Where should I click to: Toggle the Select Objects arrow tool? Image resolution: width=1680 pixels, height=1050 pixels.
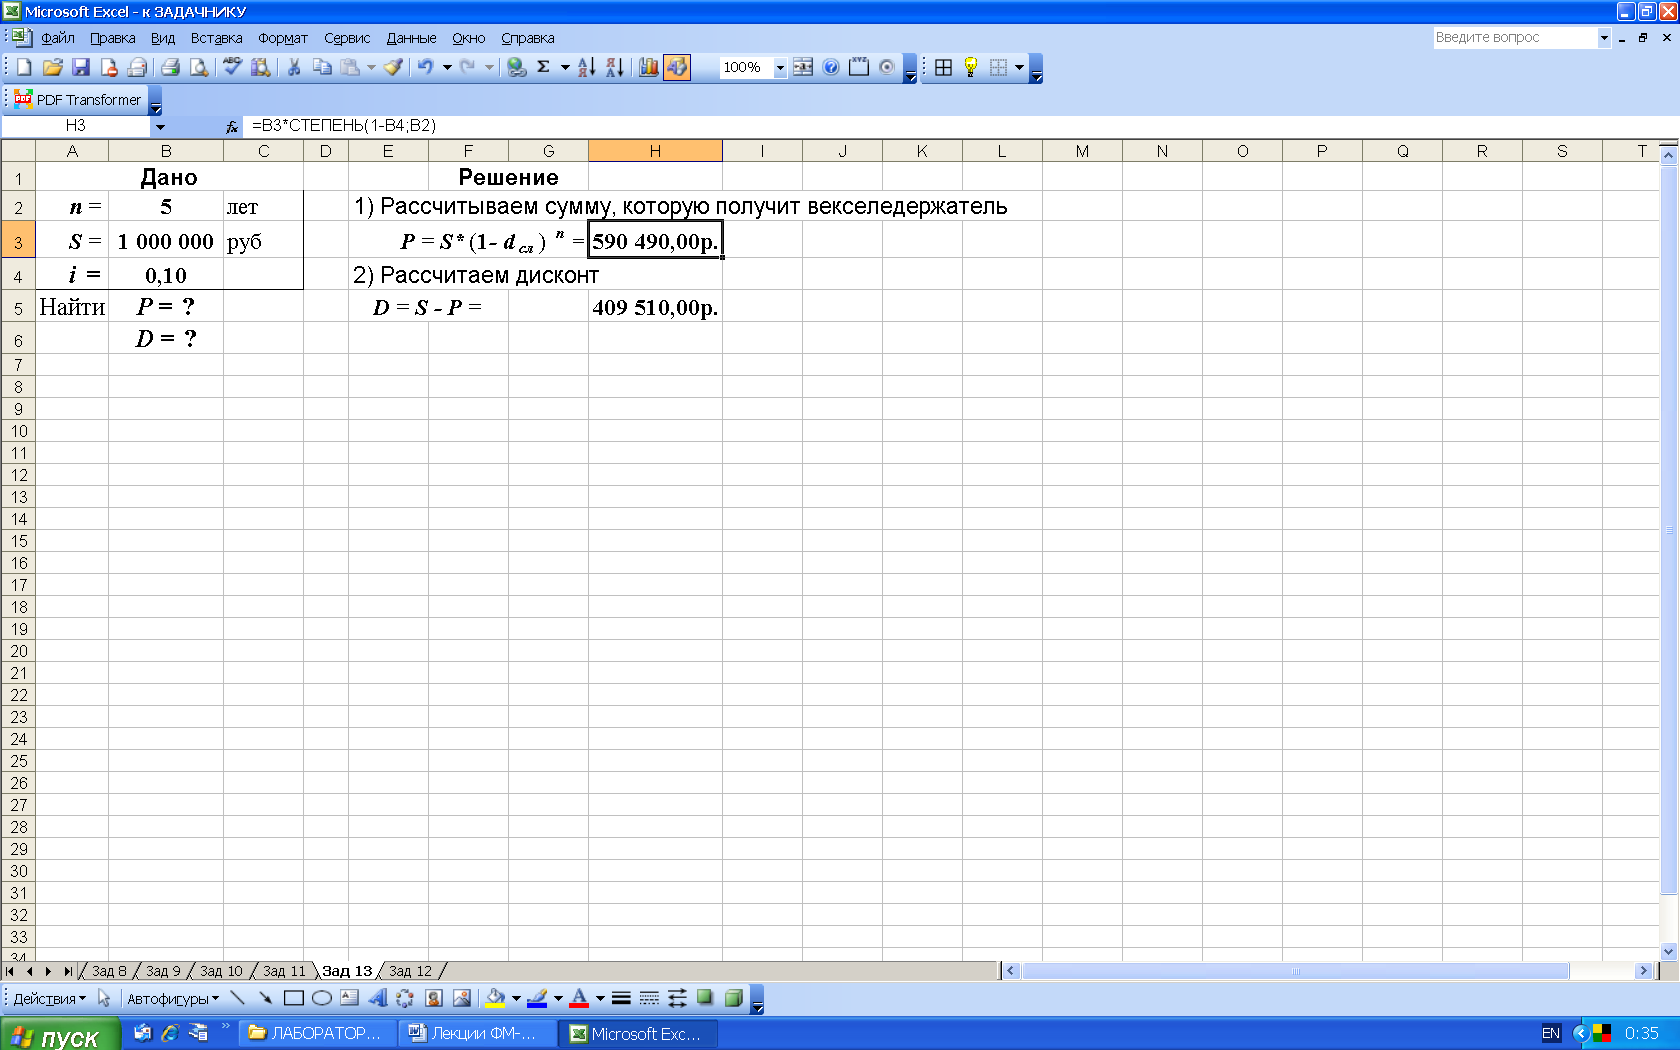(104, 998)
